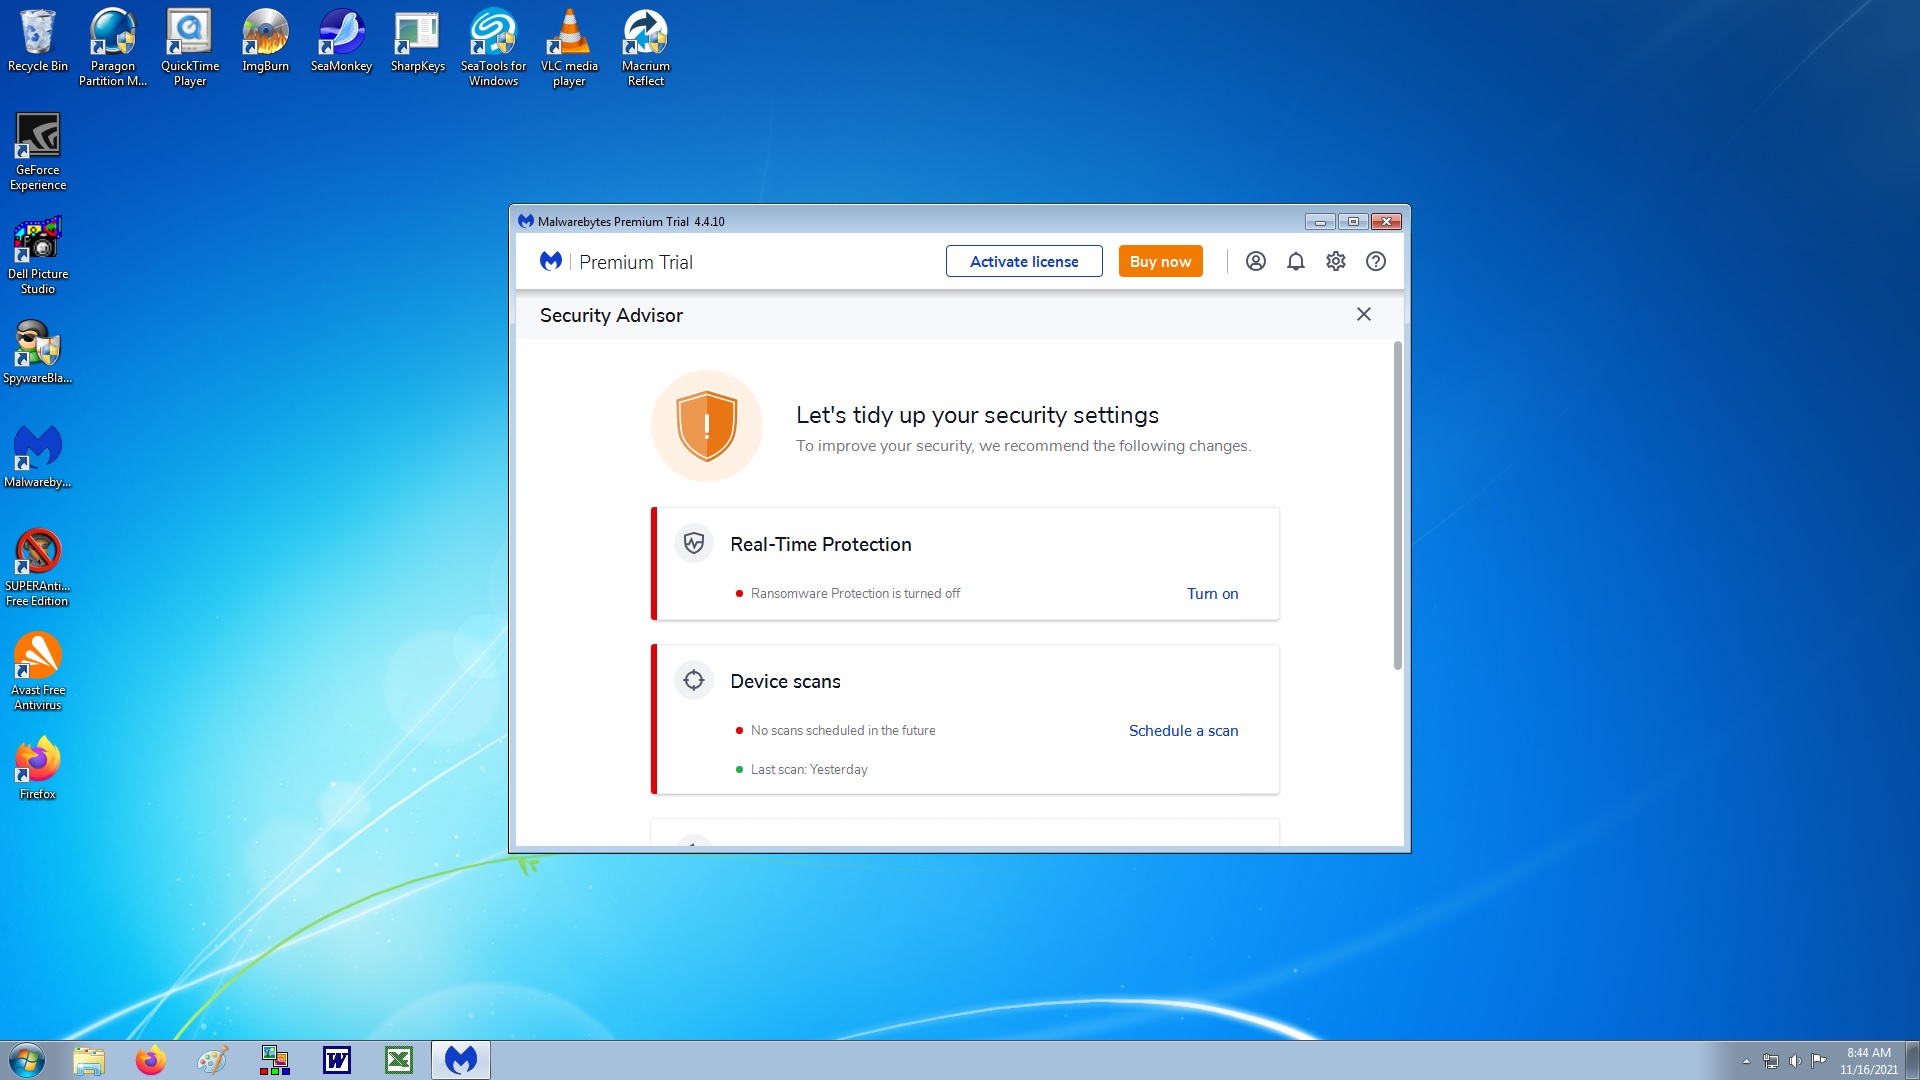Open Malwarebytes settings gear

[1336, 261]
